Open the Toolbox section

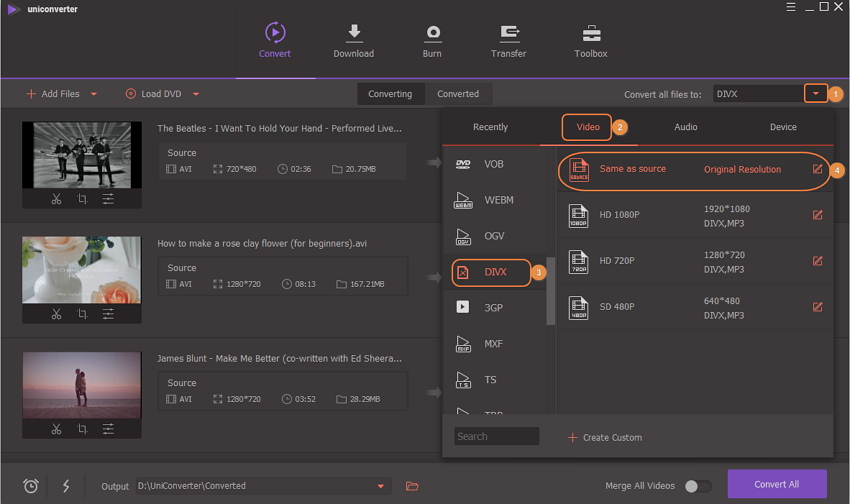pyautogui.click(x=591, y=41)
